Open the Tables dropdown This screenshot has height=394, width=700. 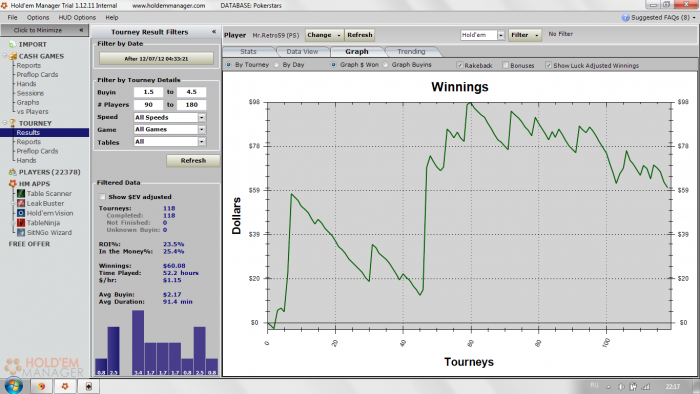tap(202, 141)
